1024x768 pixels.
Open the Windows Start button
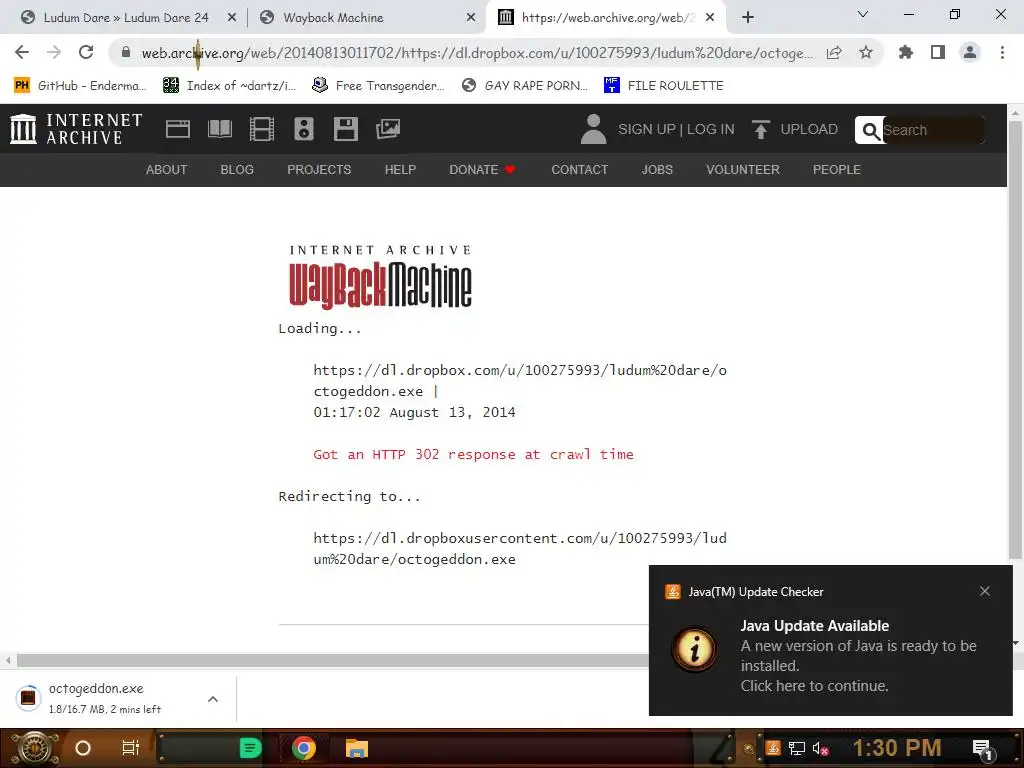tap(35, 748)
